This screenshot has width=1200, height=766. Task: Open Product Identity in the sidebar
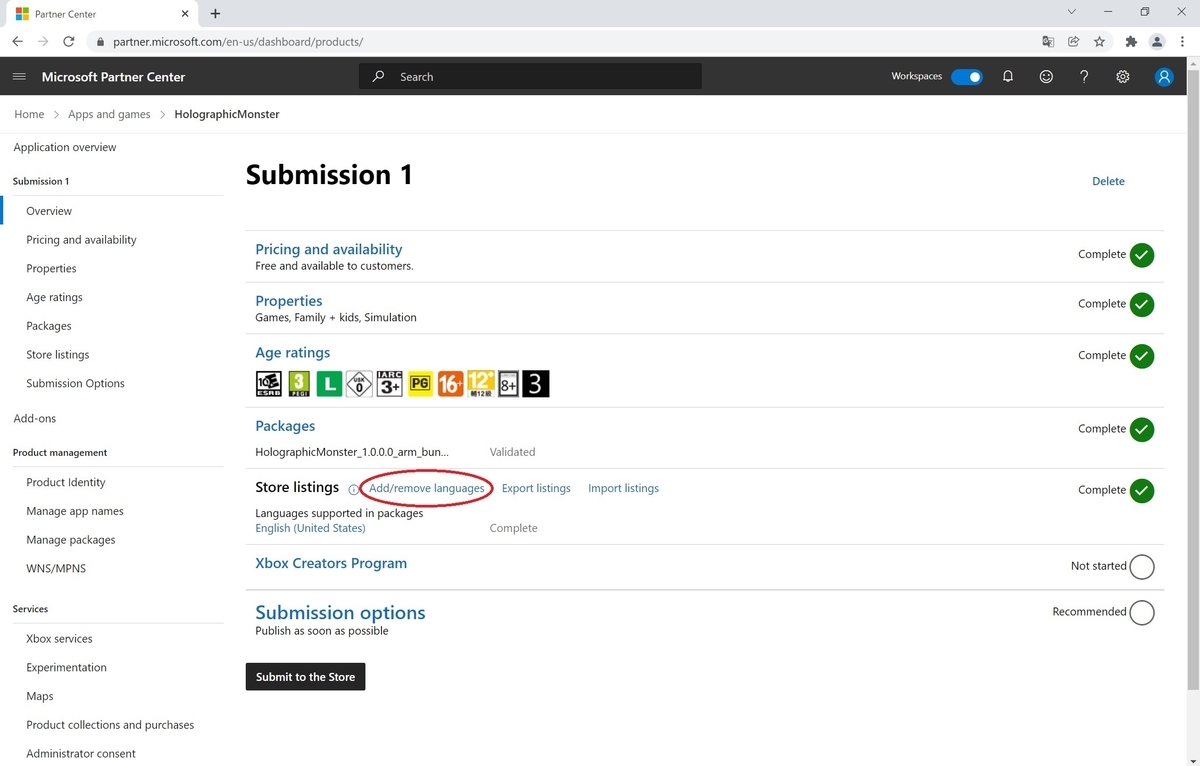65,483
